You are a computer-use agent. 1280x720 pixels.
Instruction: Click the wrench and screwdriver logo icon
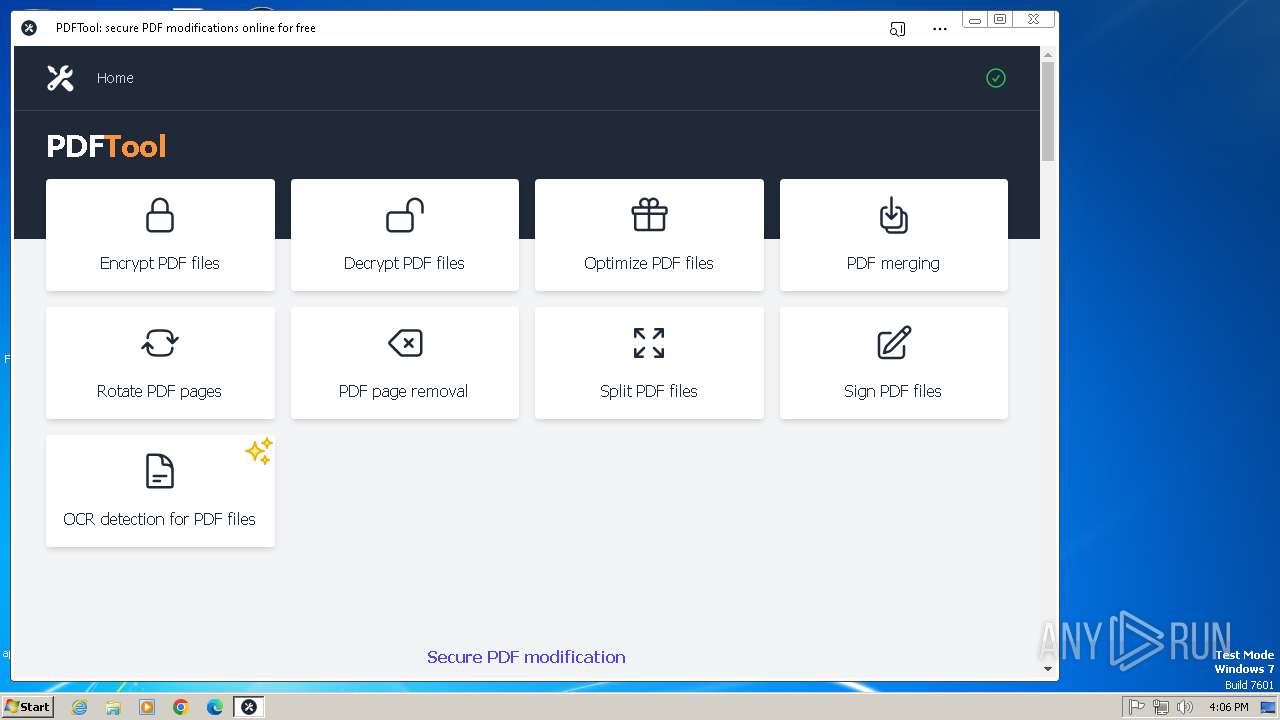(60, 78)
